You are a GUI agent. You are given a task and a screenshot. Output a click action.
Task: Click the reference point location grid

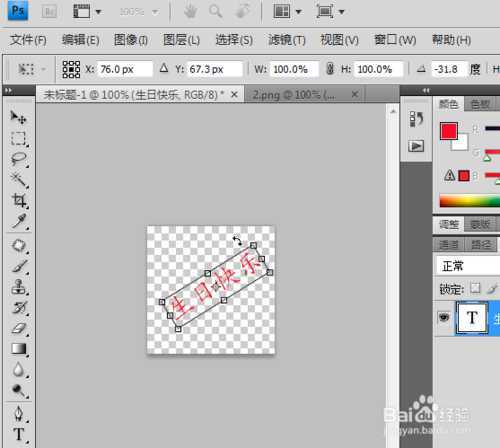click(x=71, y=69)
